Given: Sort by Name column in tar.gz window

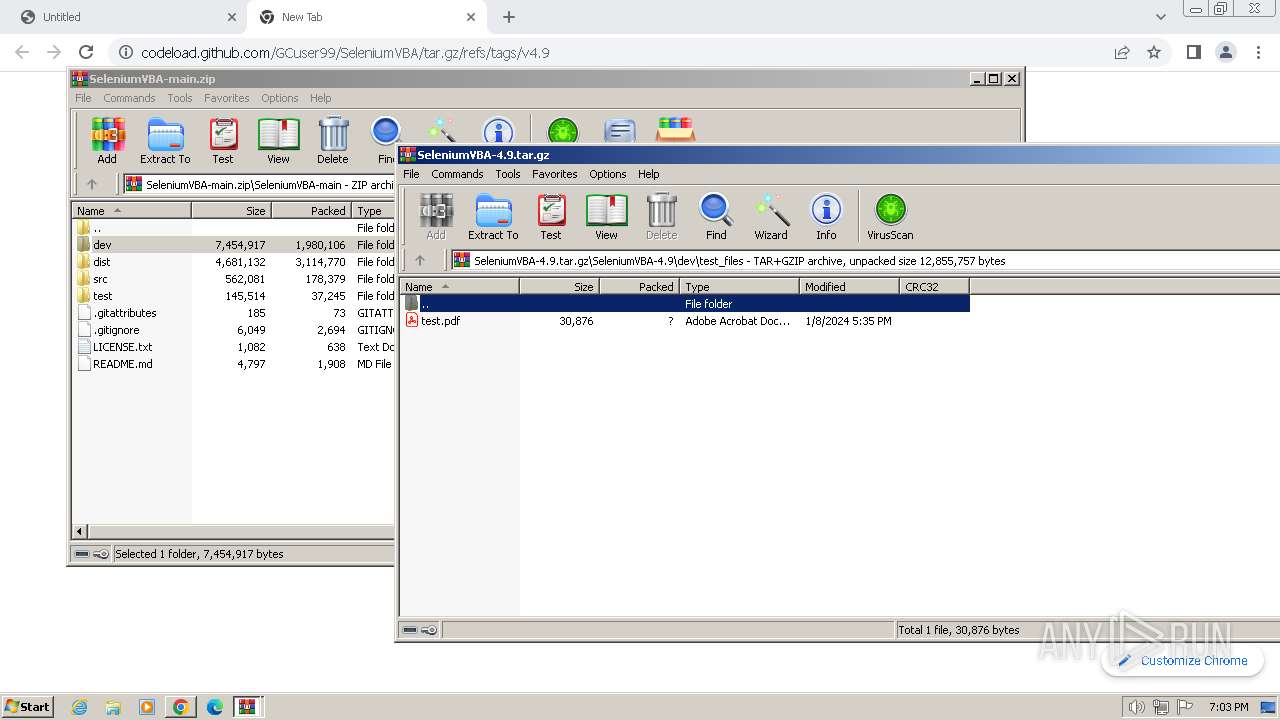Looking at the screenshot, I should click(x=459, y=286).
